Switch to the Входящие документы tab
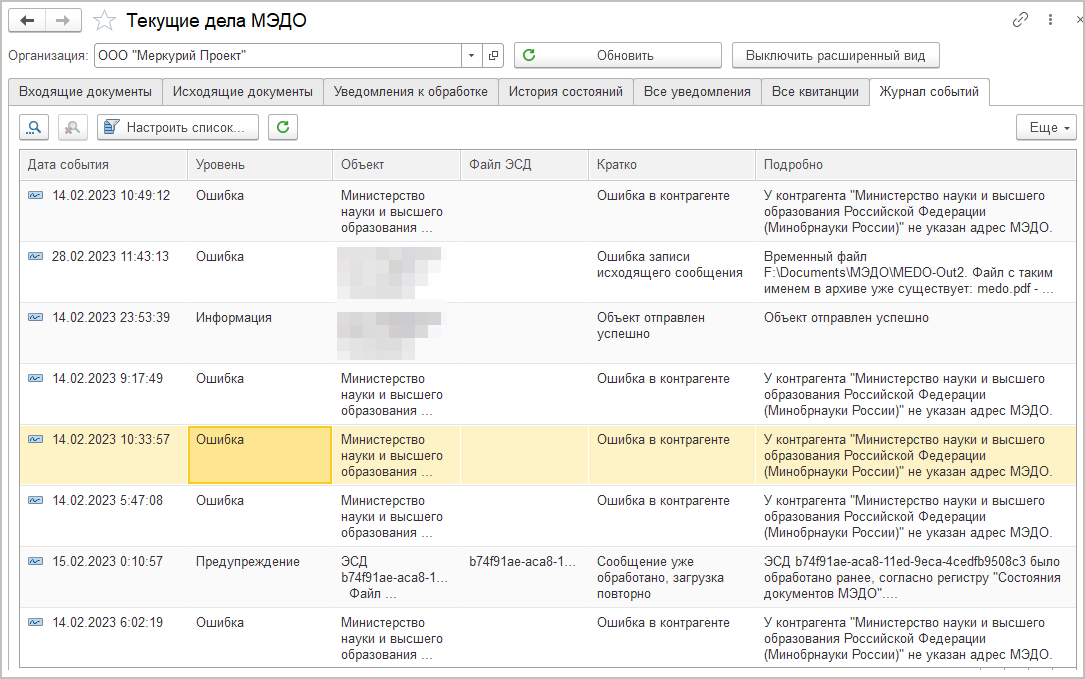Screen dimensions: 1085x679 85,92
